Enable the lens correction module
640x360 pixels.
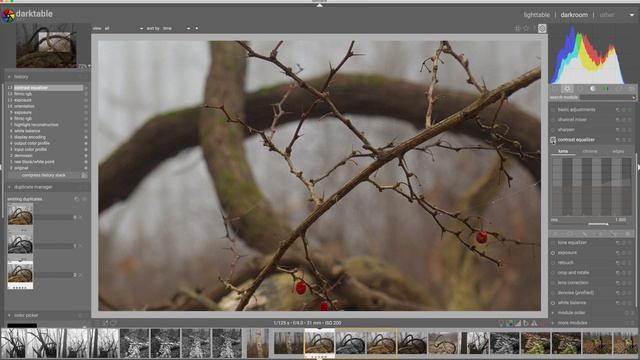pos(553,283)
